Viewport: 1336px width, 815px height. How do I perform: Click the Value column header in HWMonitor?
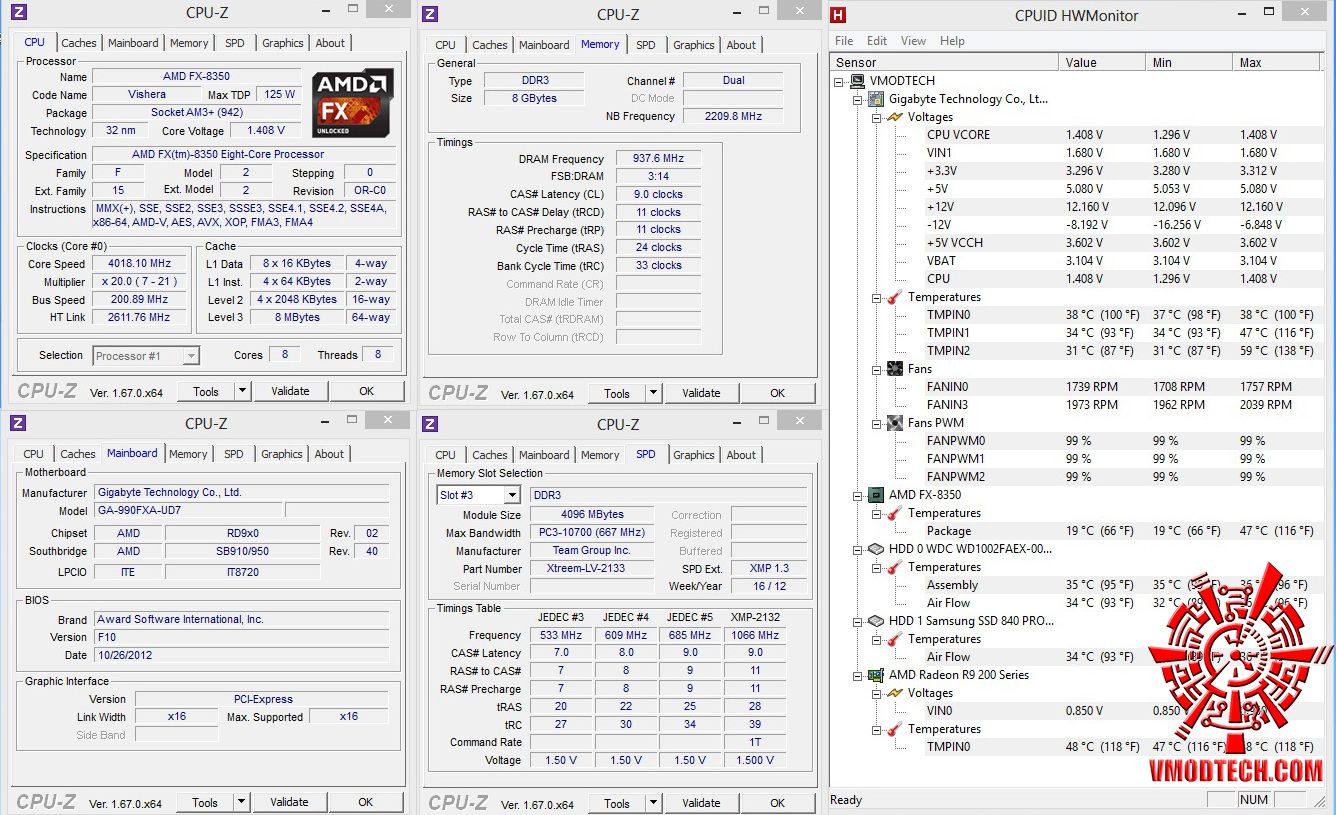pos(1103,62)
